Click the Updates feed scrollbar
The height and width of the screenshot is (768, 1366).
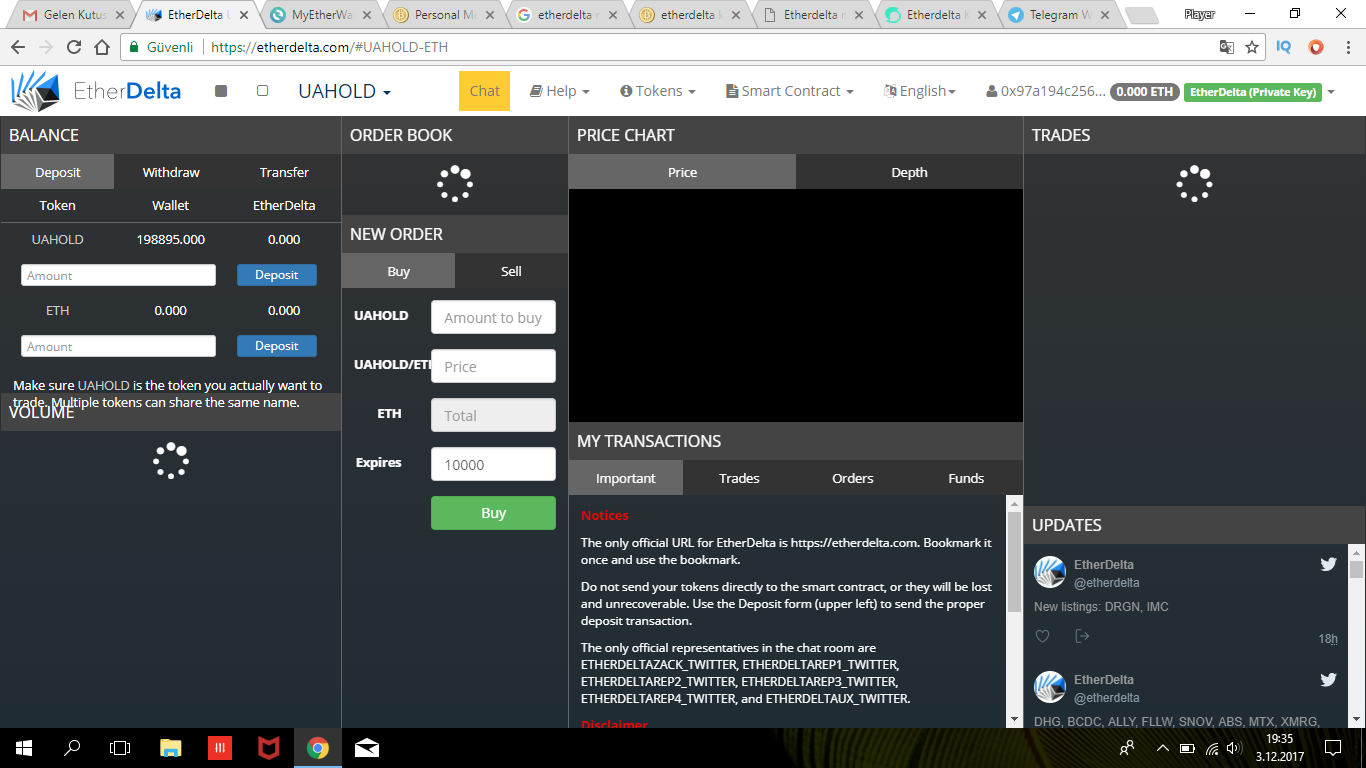point(1356,570)
